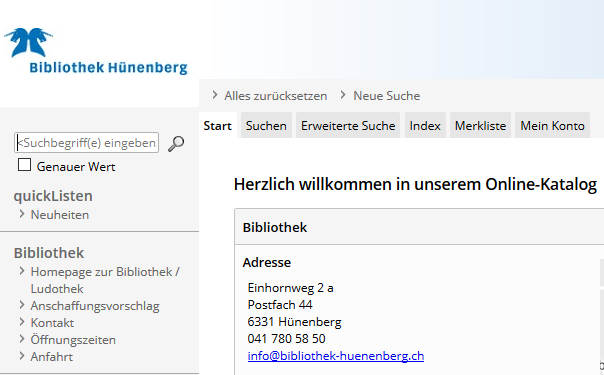Switch to the Start tab

click(218, 126)
